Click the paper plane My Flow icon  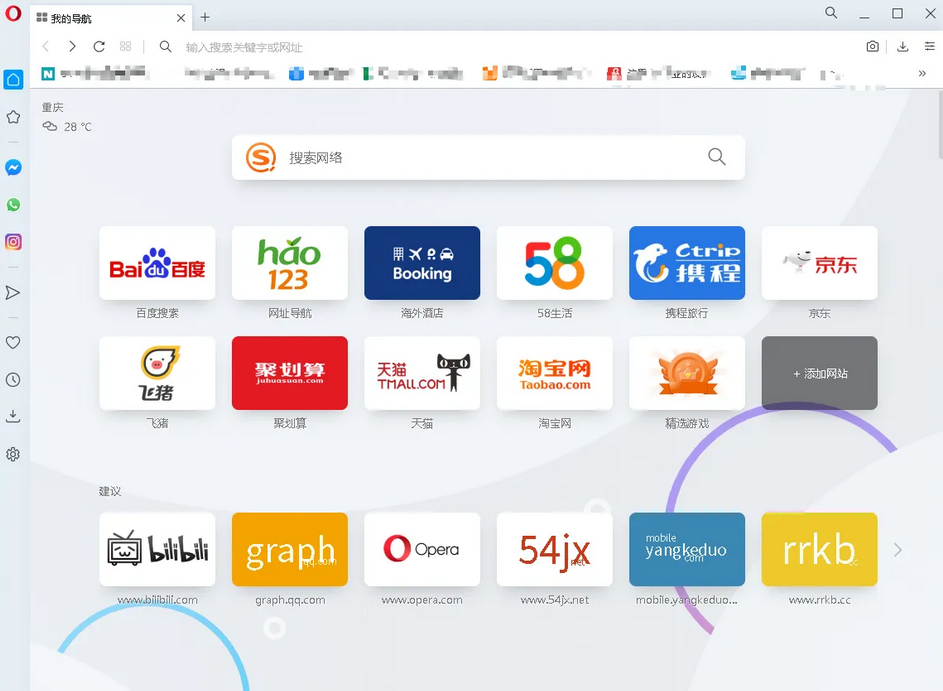13,292
